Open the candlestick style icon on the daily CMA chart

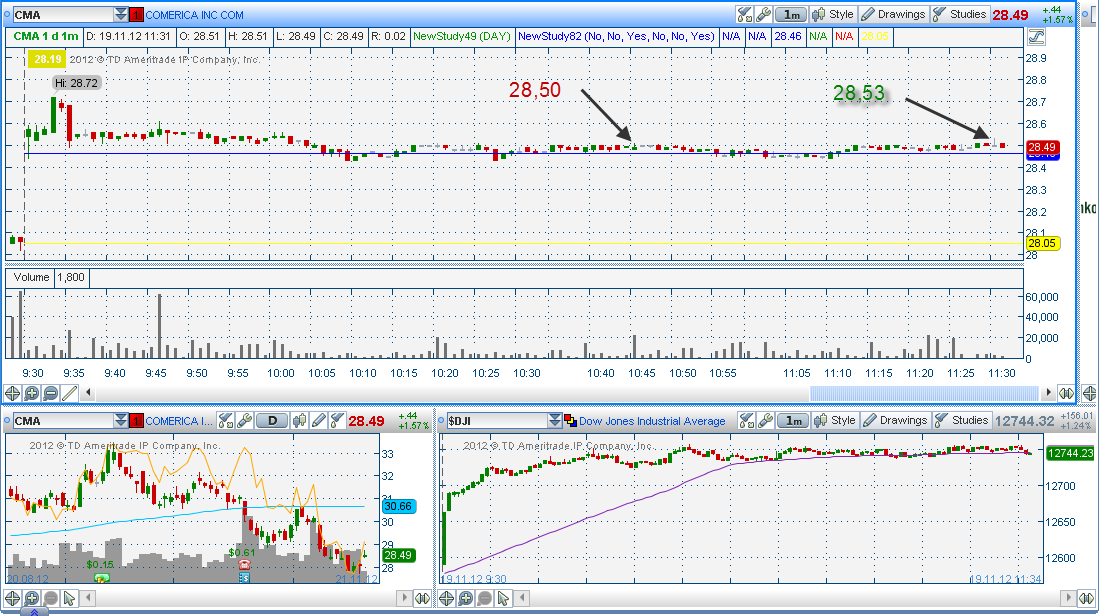point(300,420)
